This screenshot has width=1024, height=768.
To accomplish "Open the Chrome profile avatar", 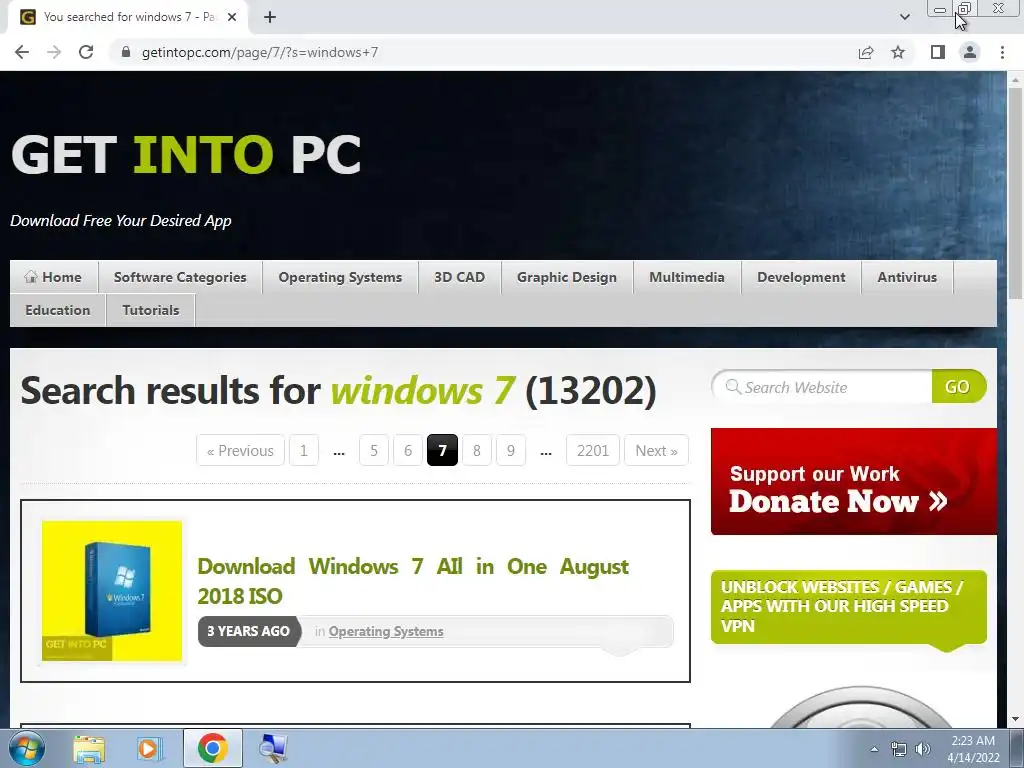I will click(970, 52).
